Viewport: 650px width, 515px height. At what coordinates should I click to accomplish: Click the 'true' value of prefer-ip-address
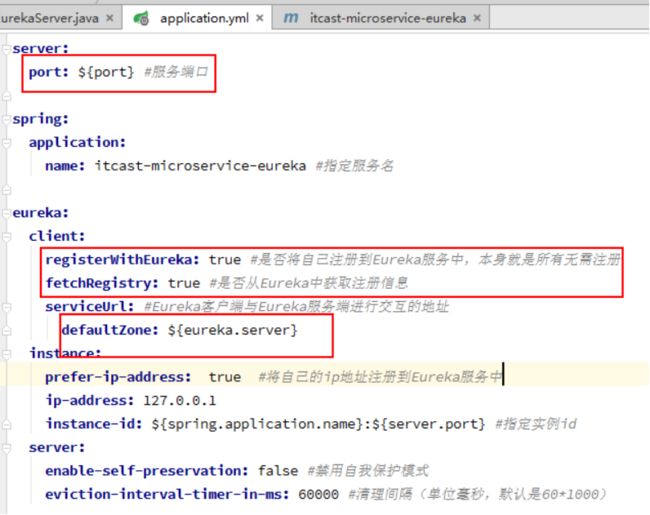pos(225,377)
